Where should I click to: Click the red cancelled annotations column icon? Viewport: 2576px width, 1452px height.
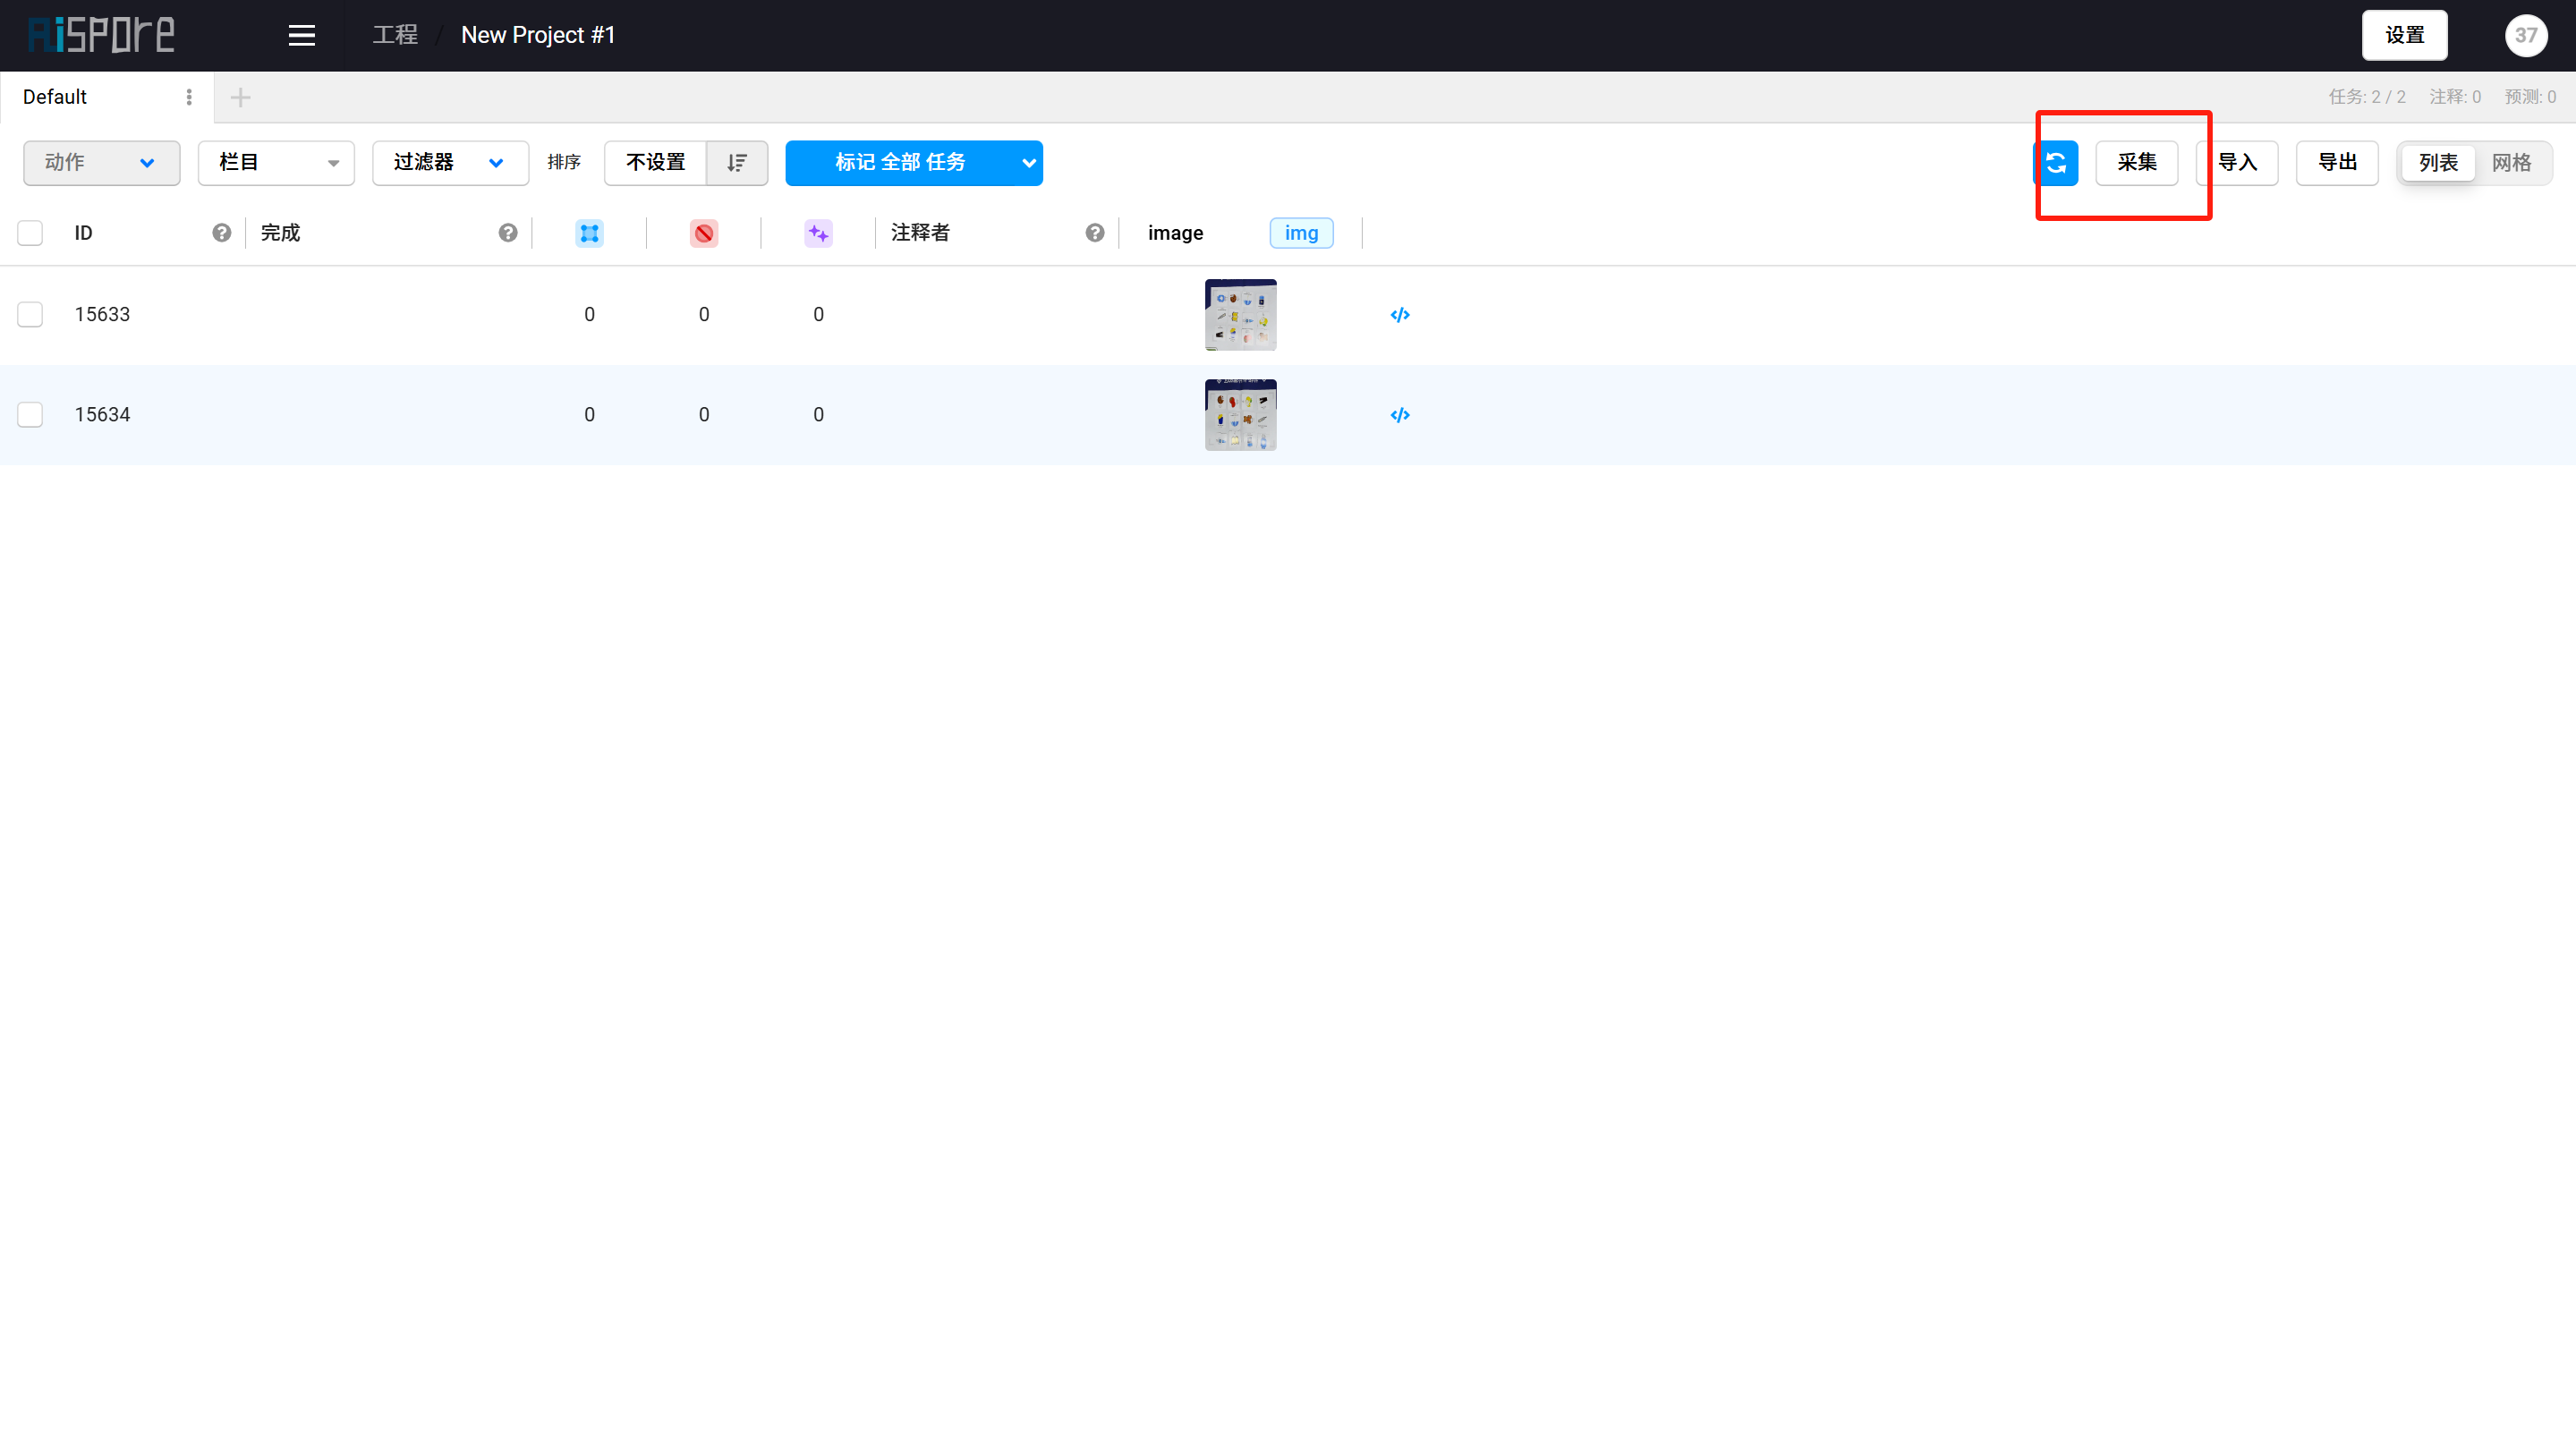[x=704, y=233]
